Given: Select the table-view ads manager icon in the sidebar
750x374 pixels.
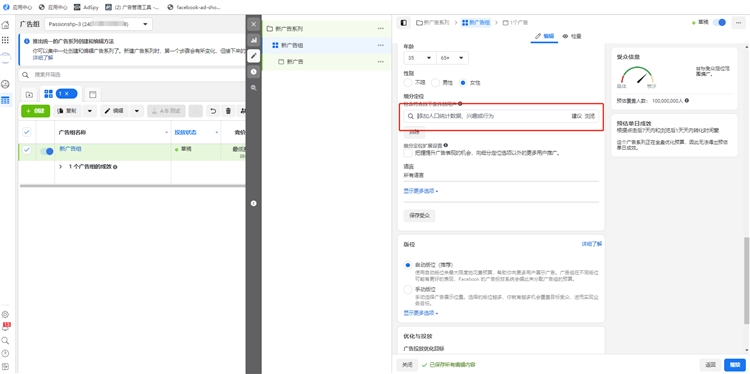Looking at the screenshot, I should (x=5, y=100).
